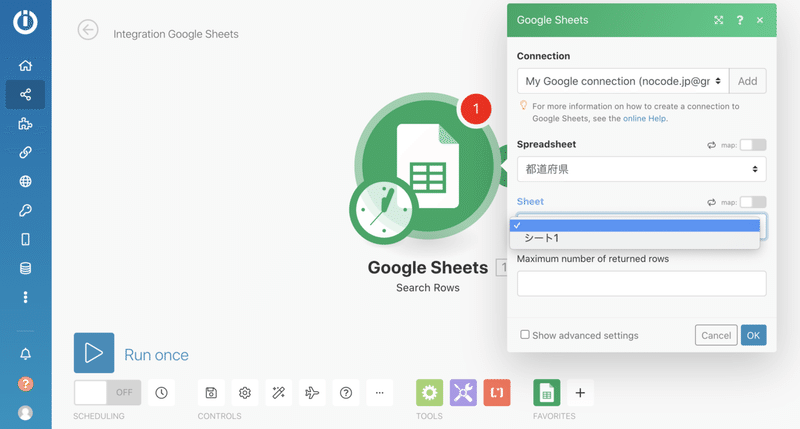Expand the Google Sheets dialog fullscreen
This screenshot has height=429, width=800.
pyautogui.click(x=718, y=20)
